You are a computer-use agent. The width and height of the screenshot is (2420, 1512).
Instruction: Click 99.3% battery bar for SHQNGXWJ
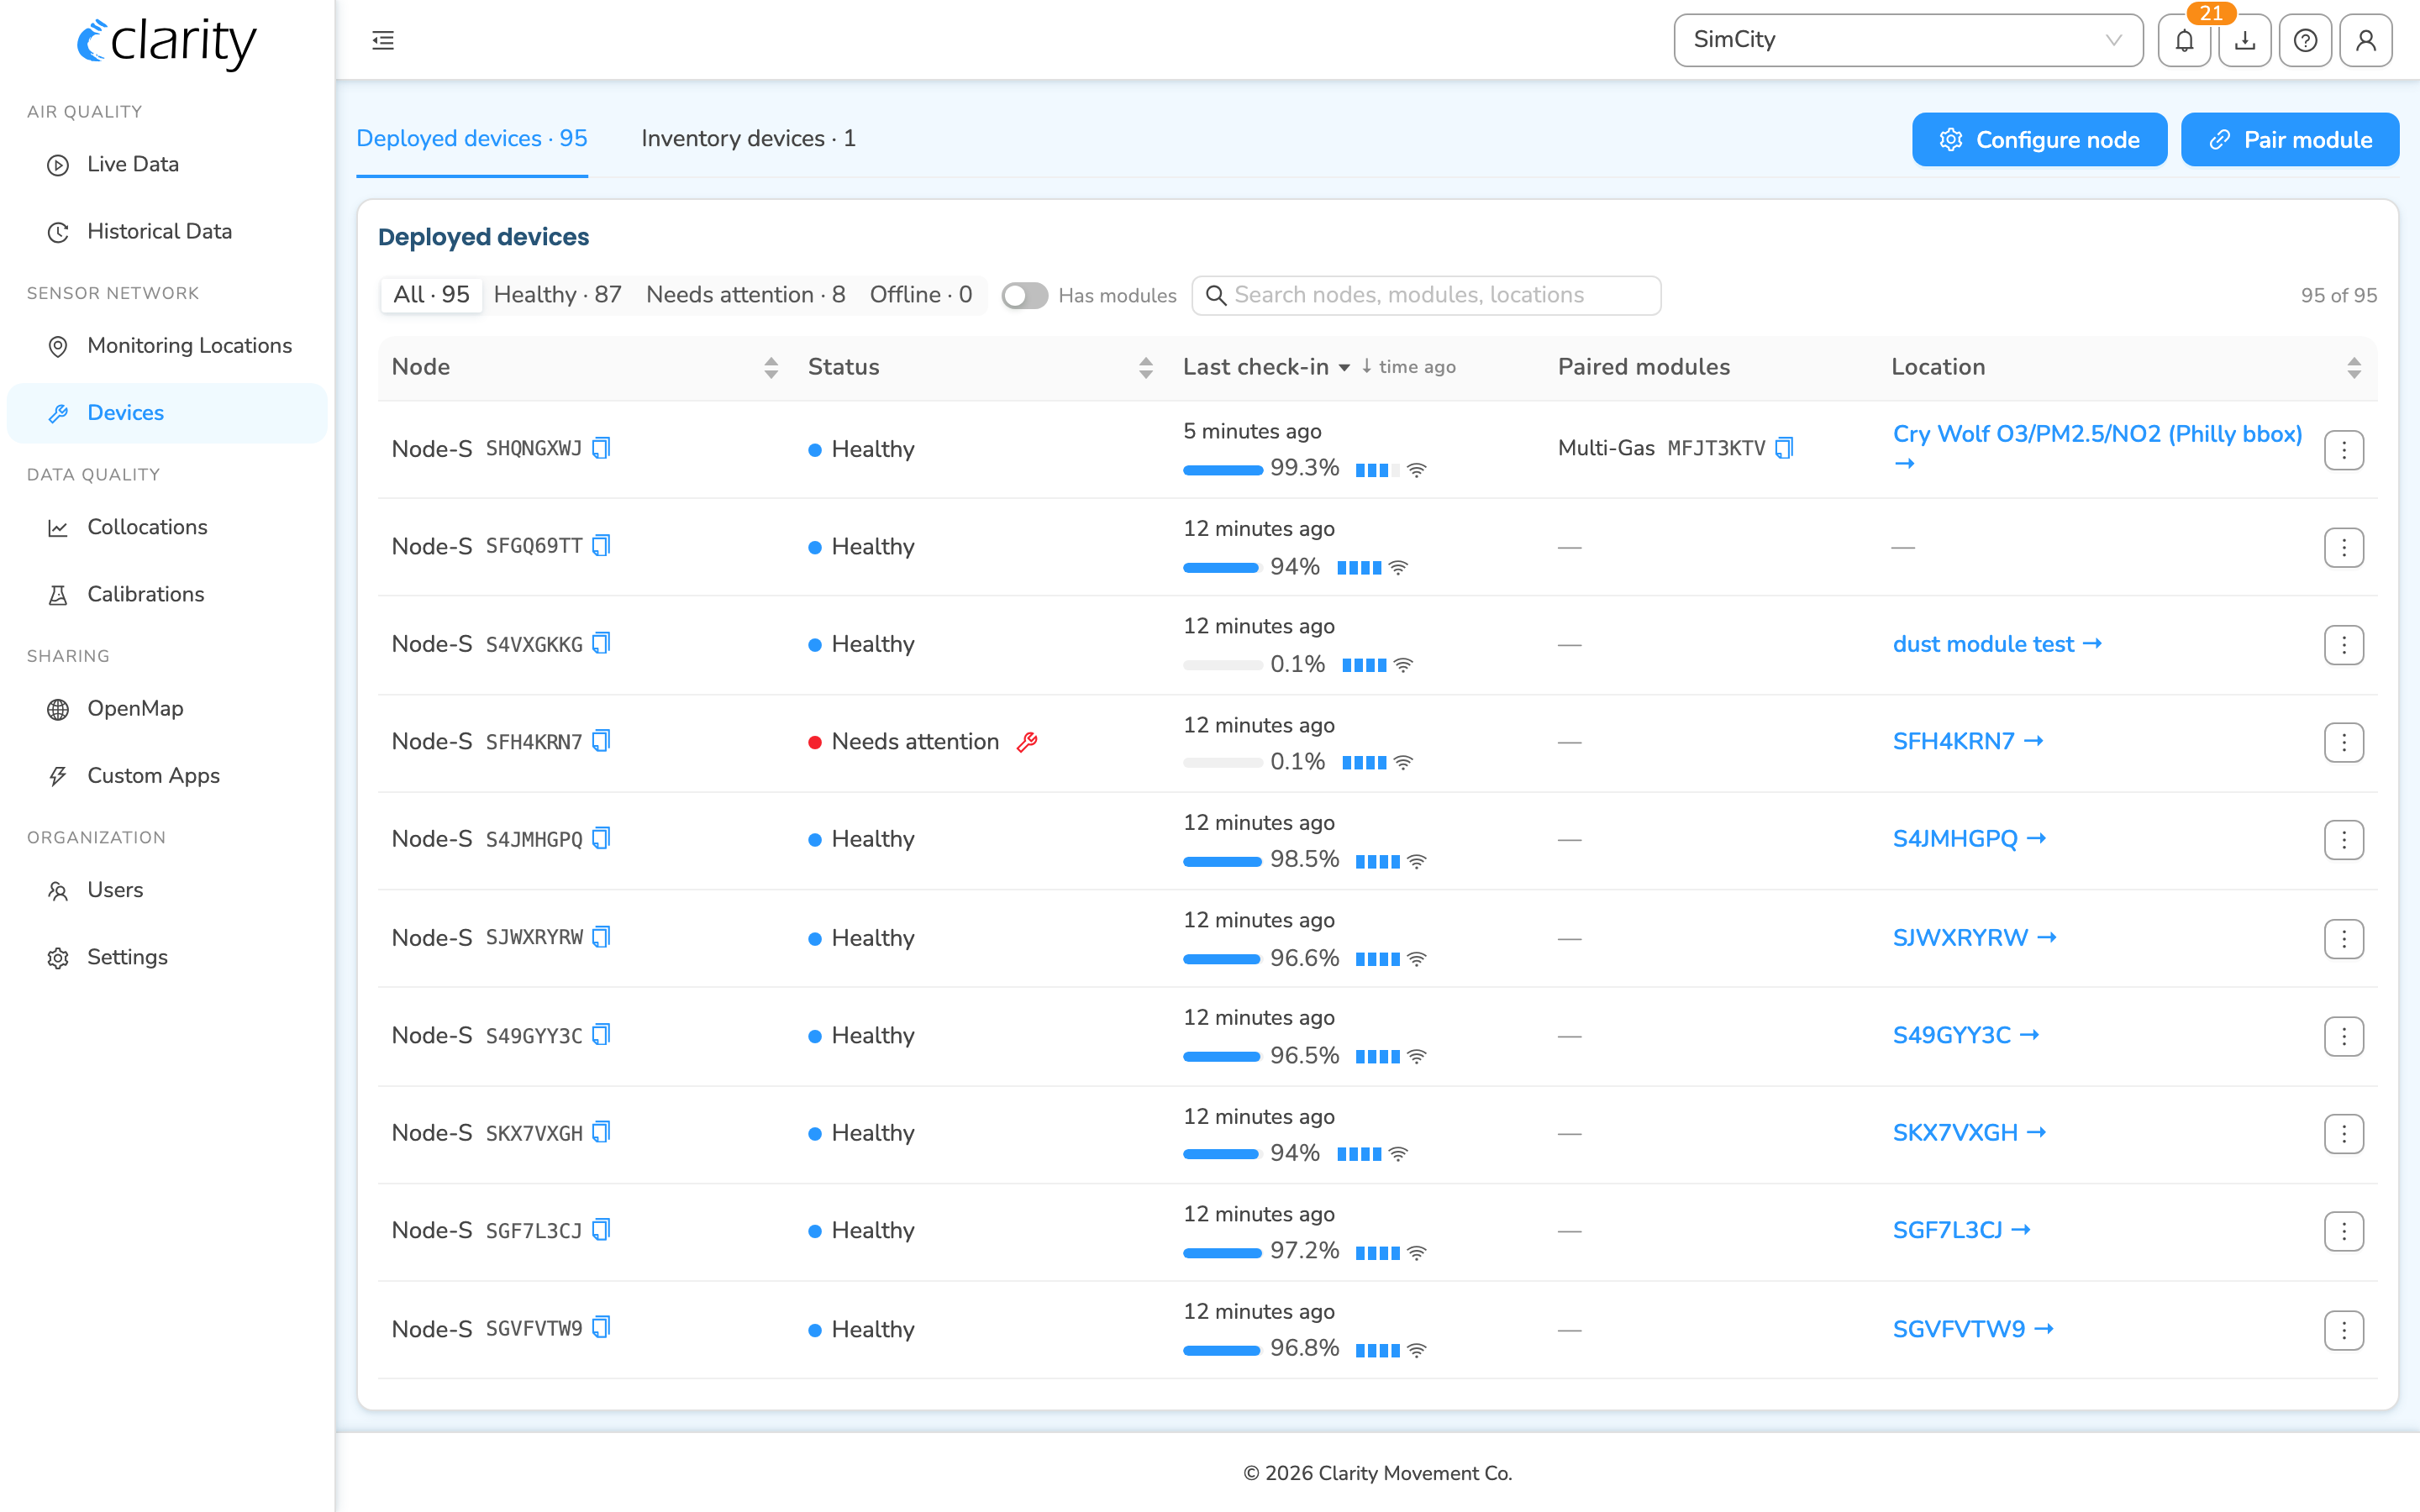1222,469
